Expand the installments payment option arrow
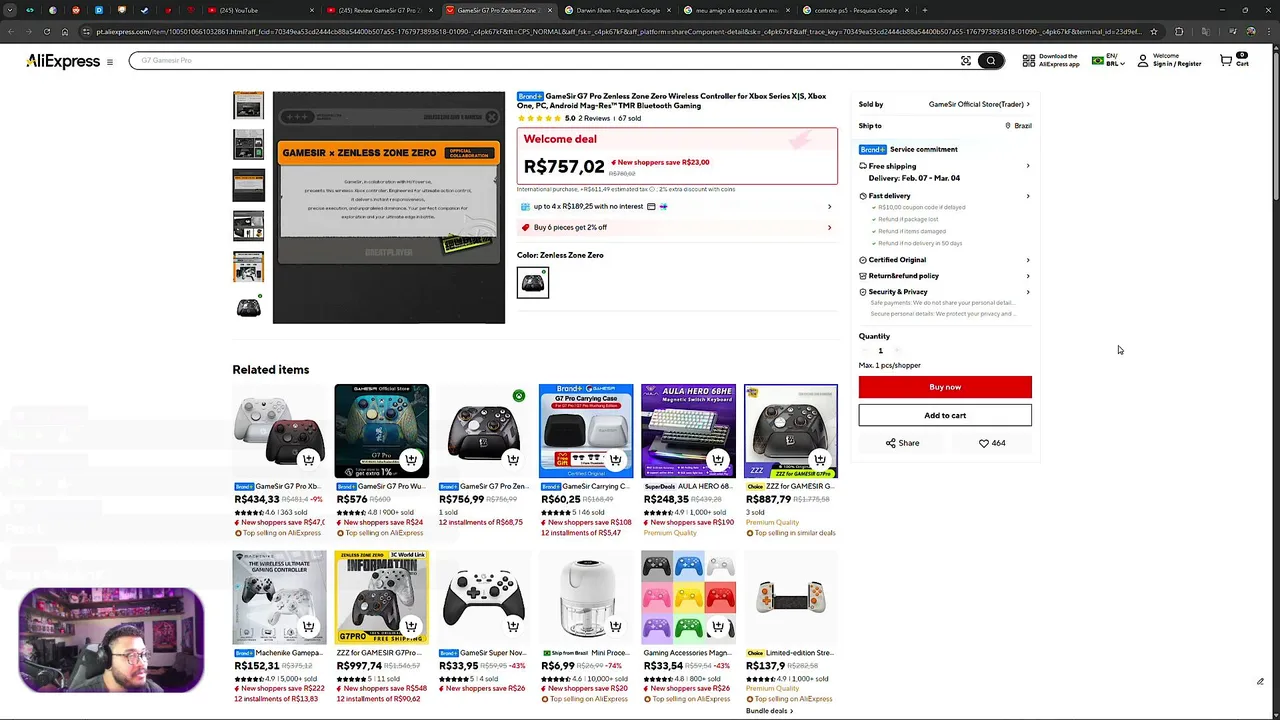The image size is (1280, 720). (x=829, y=207)
